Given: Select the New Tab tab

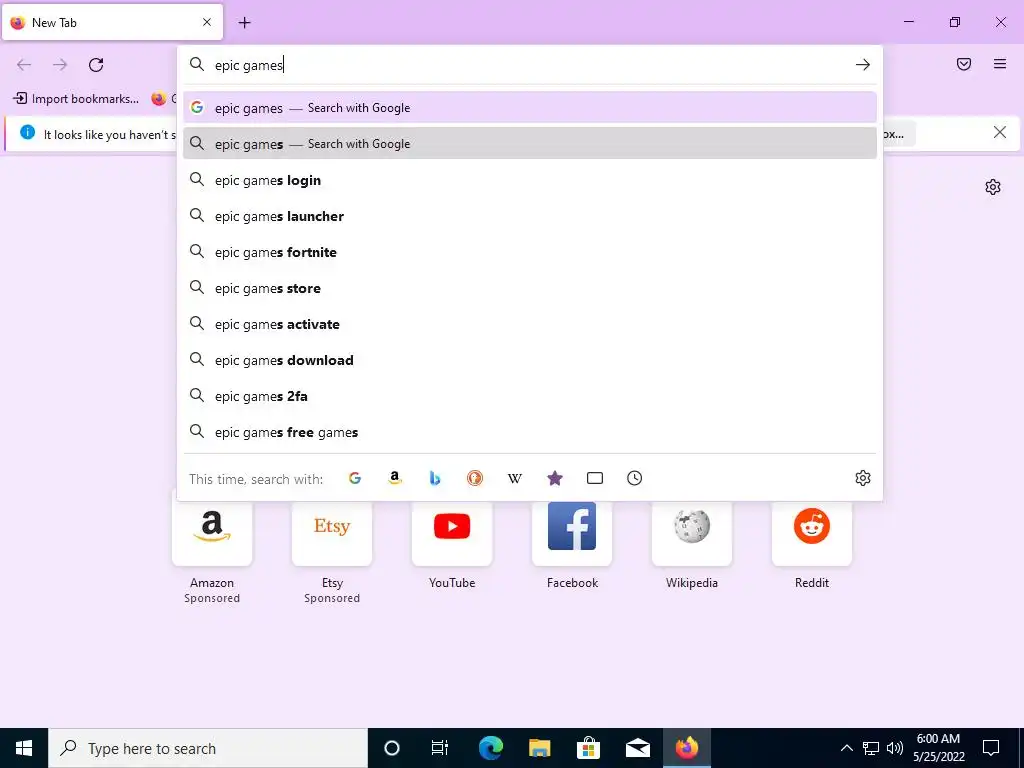Looking at the screenshot, I should coord(112,22).
